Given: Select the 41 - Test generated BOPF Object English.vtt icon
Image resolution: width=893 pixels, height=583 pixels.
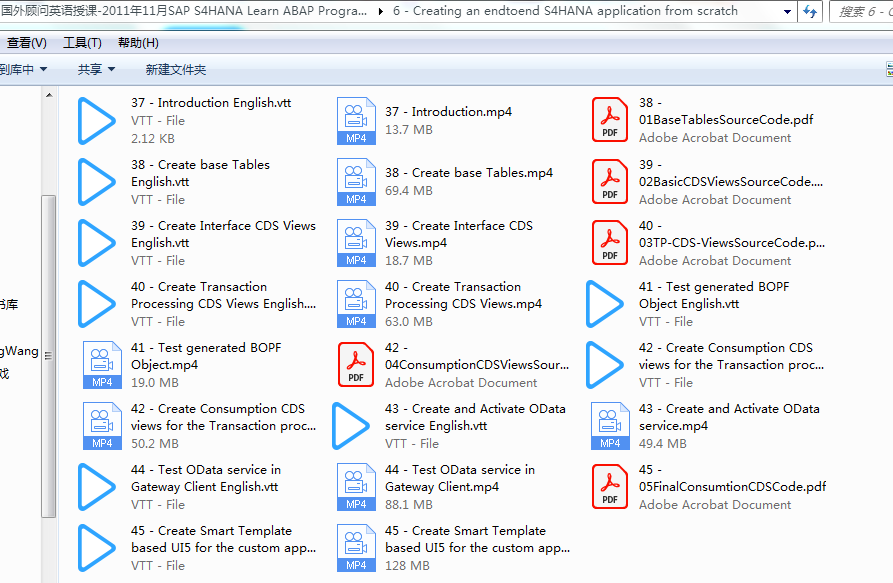Looking at the screenshot, I should click(605, 303).
